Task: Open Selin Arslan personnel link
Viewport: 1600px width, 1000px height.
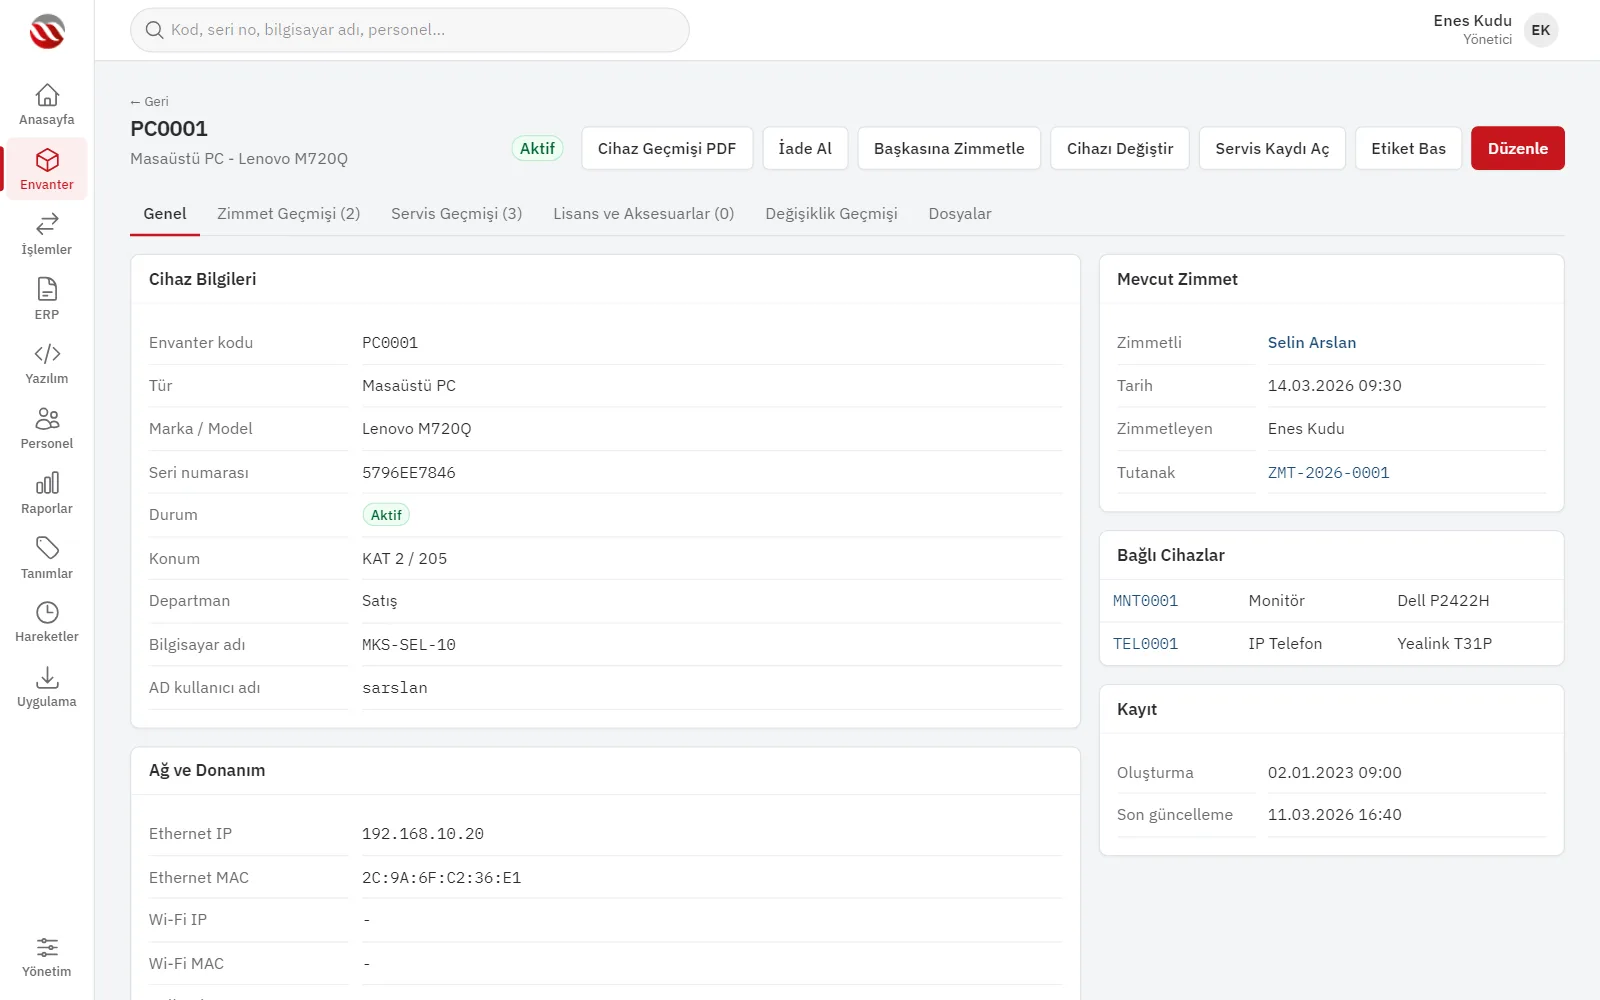Action: (1312, 342)
